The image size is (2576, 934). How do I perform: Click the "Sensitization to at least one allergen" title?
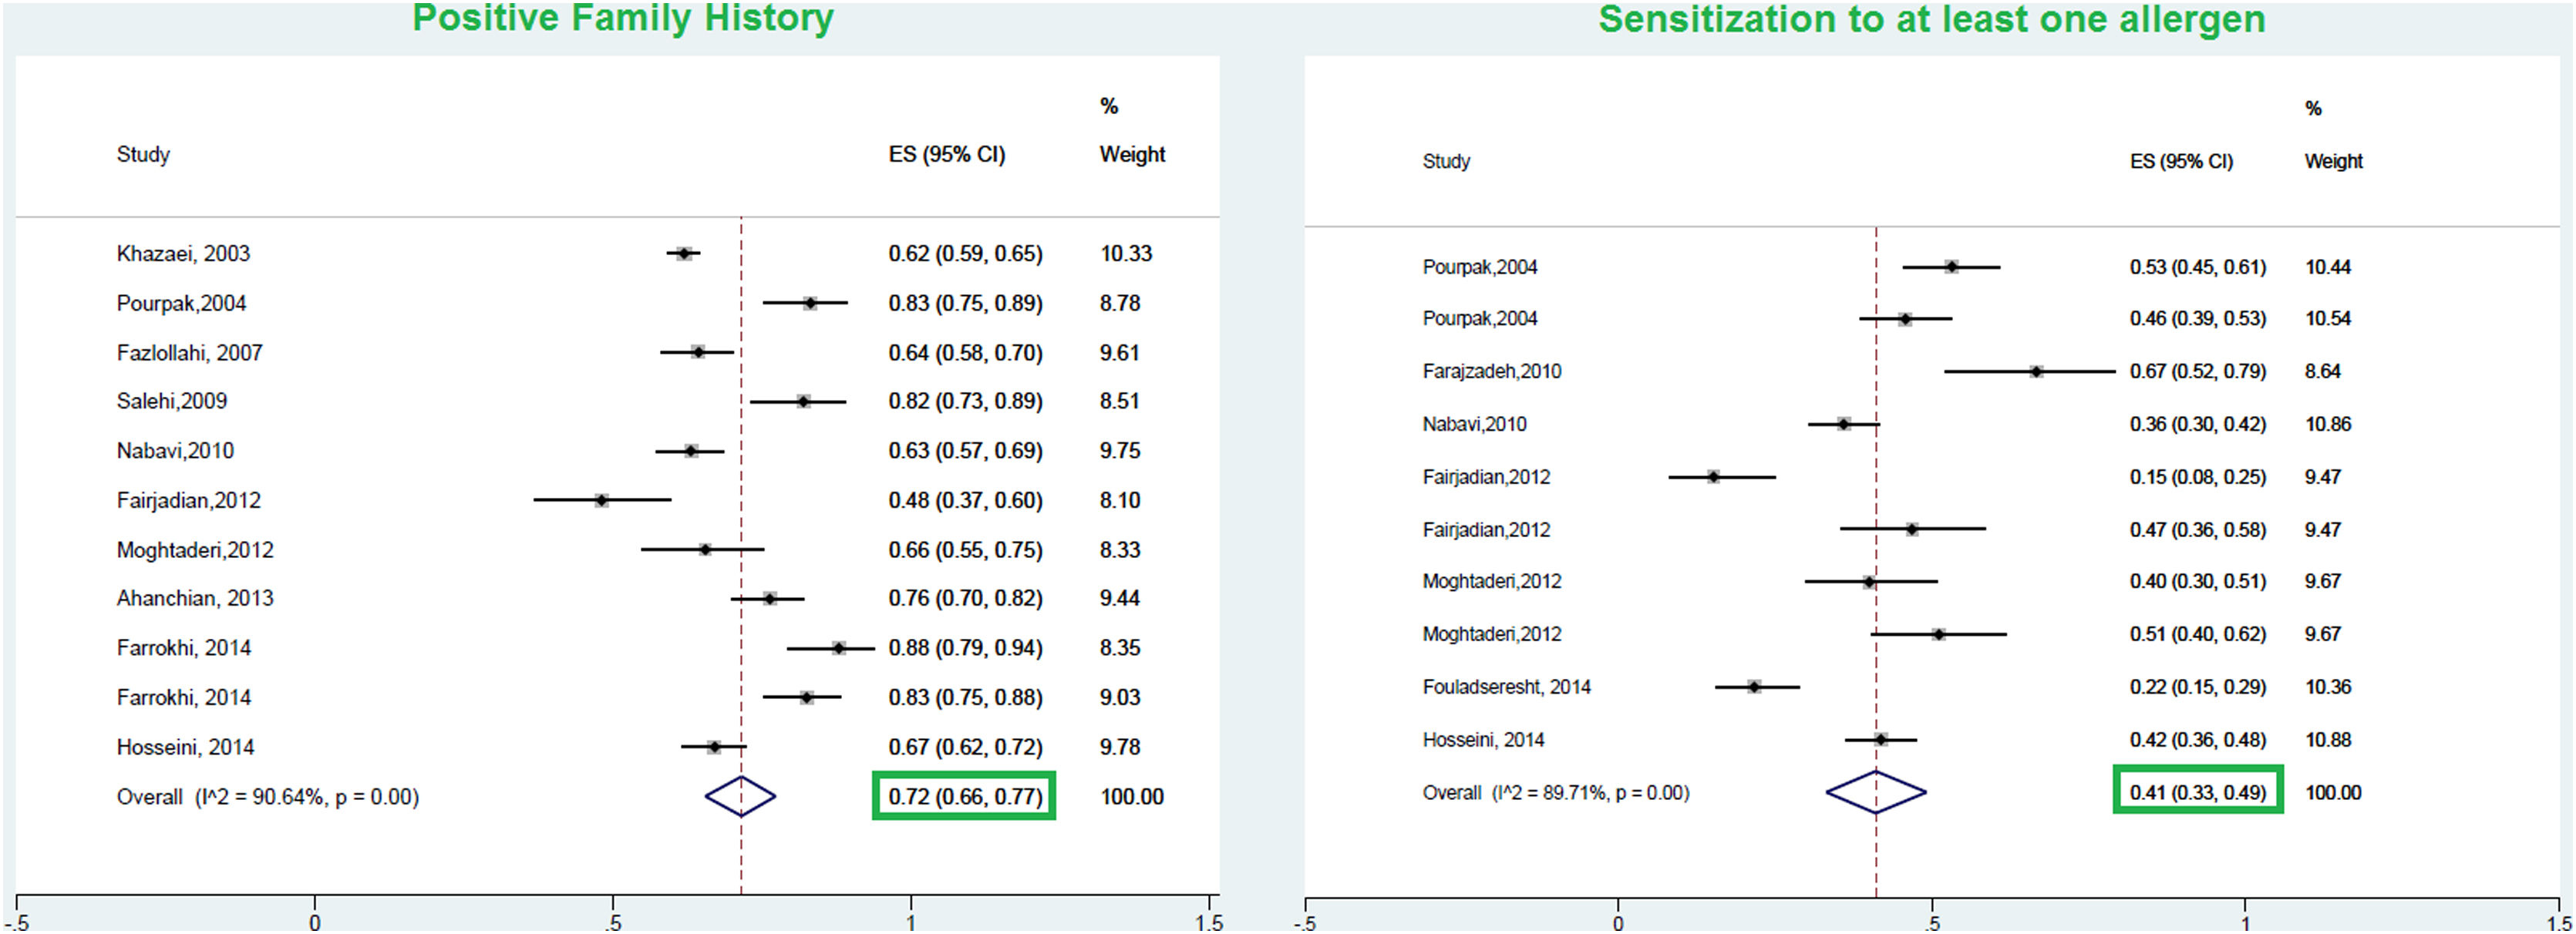pos(1931,20)
